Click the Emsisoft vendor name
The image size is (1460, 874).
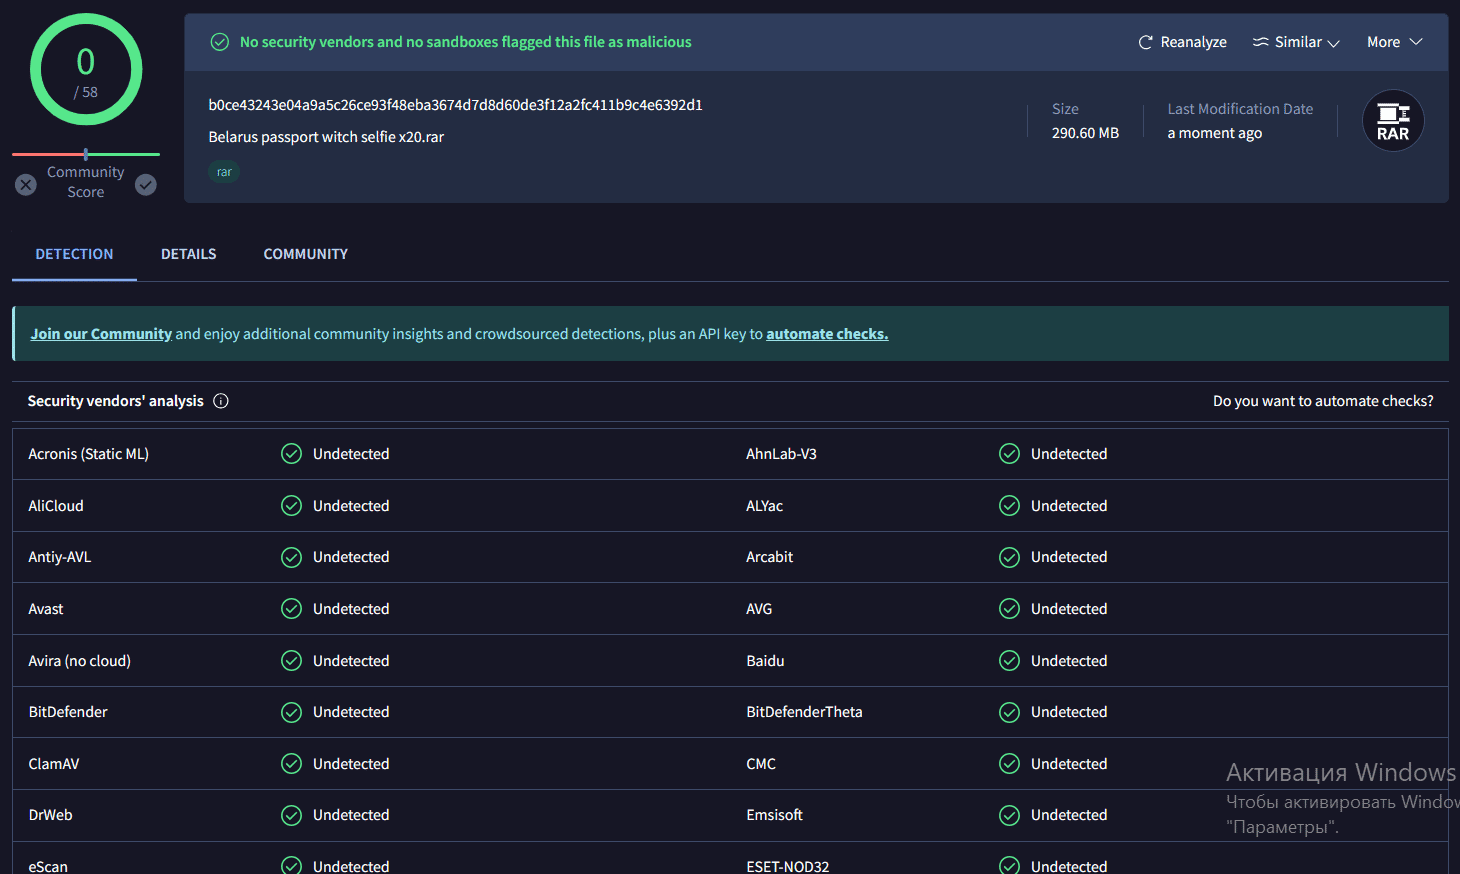(774, 815)
